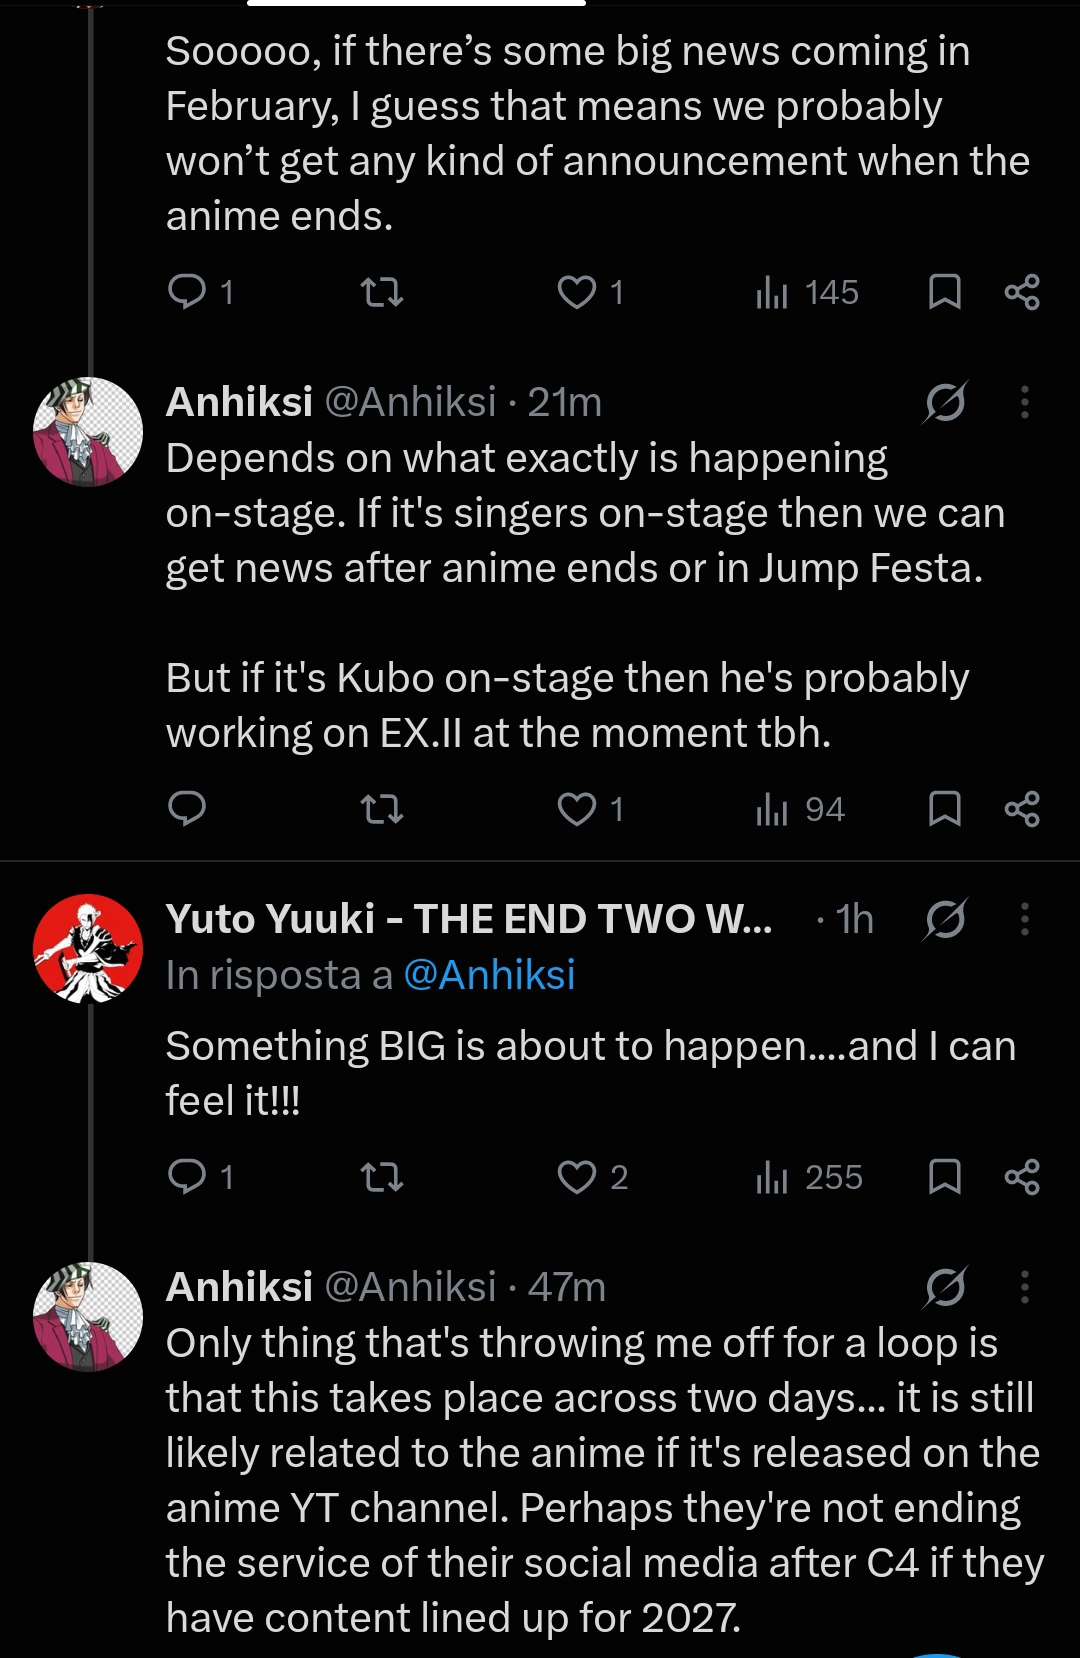This screenshot has width=1080, height=1658.
Task: Bookmark Anhiksi's tweet with 94 views
Action: pos(945,809)
